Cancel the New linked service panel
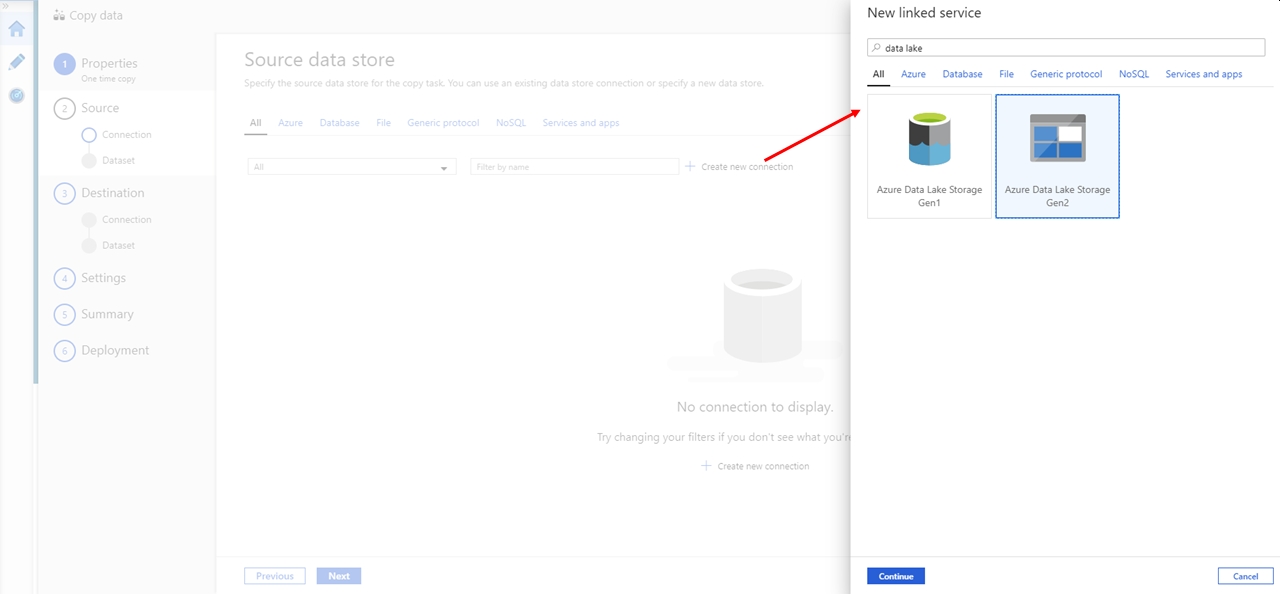The width and height of the screenshot is (1280, 594). pos(1244,575)
